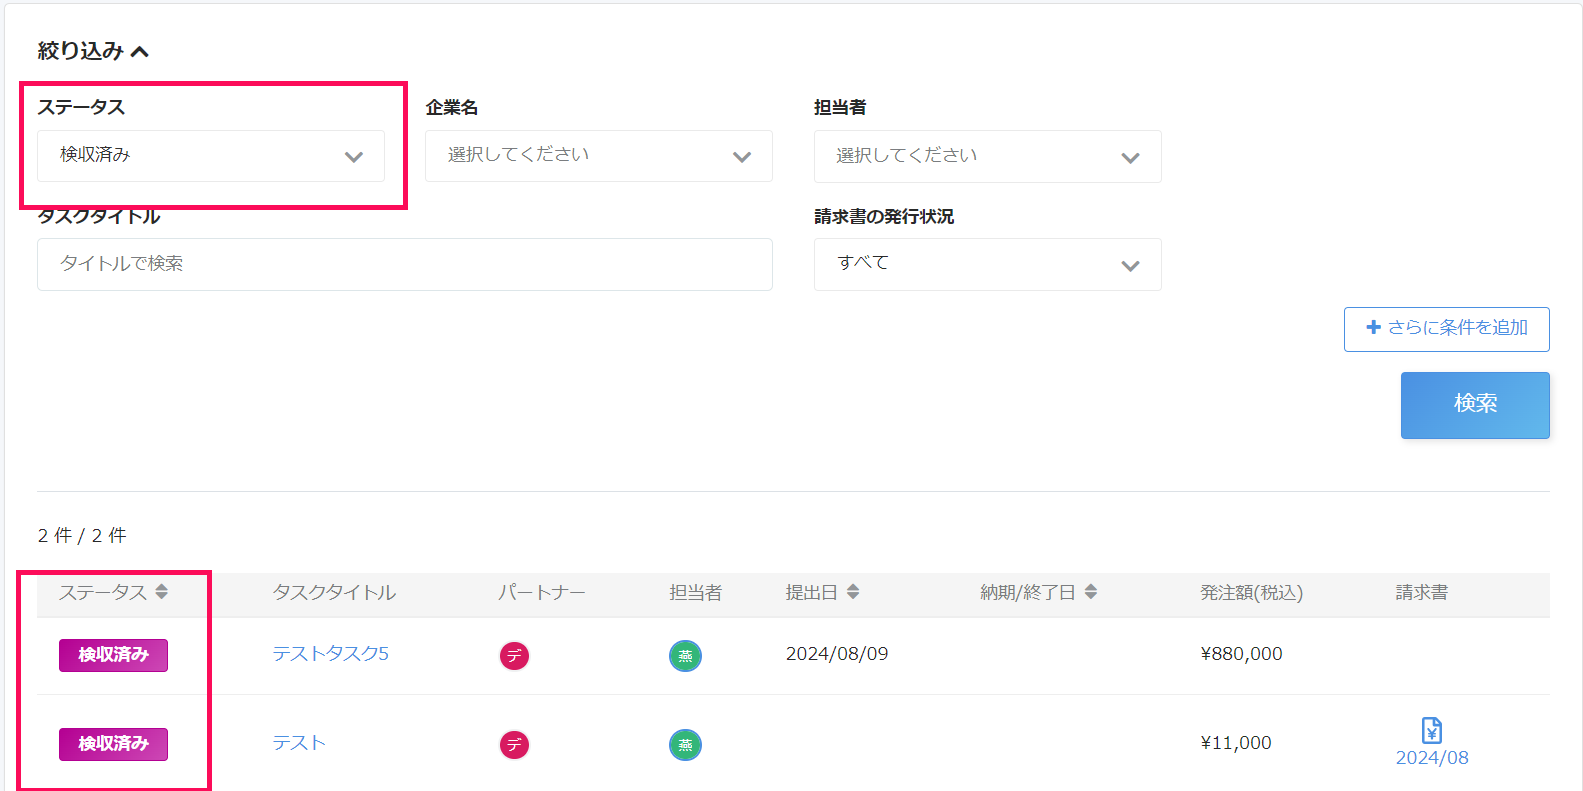Sort by 納期/終了日 column arrows
Screen dimensions: 1583x791
(x=1091, y=592)
